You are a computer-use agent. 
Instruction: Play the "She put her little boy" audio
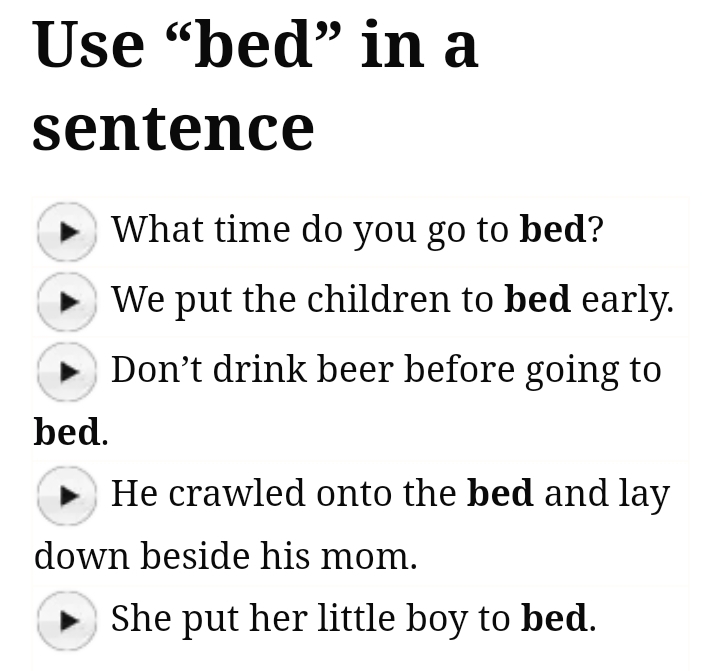[66, 619]
